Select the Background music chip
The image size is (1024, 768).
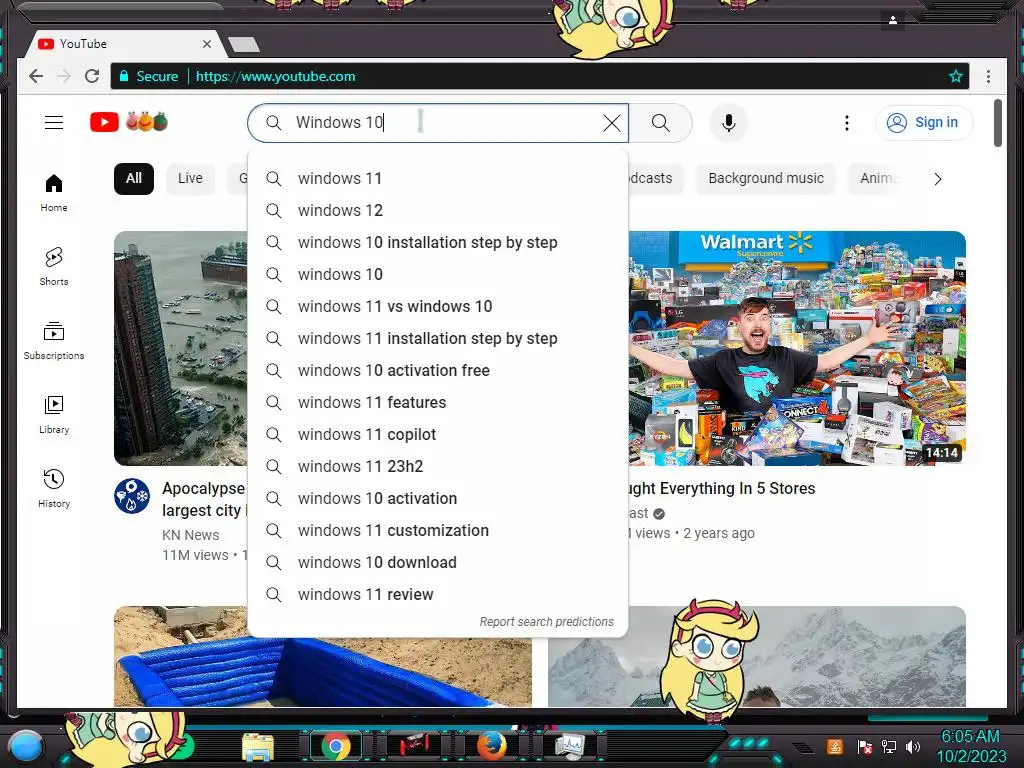point(766,178)
